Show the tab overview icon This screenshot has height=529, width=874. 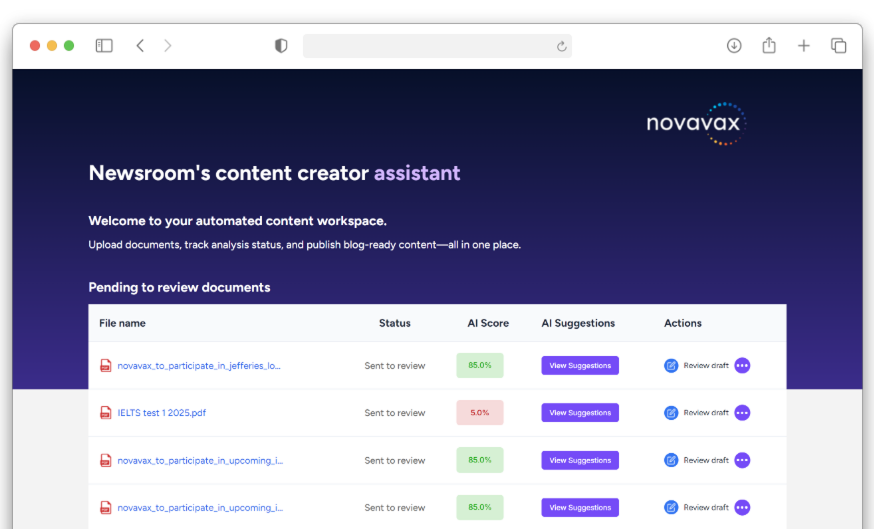(x=838, y=46)
